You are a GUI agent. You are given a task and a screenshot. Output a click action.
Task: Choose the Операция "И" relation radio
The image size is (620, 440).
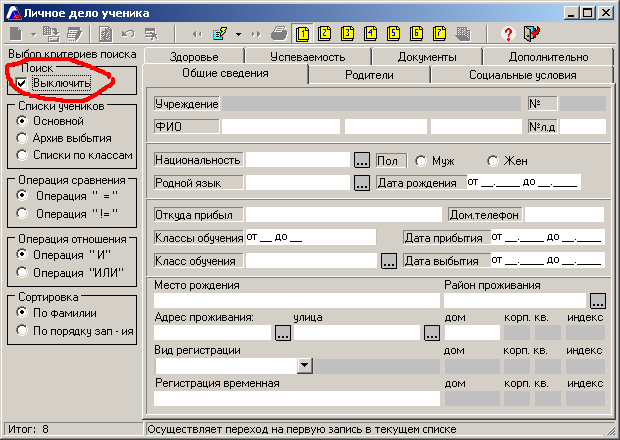[22, 255]
